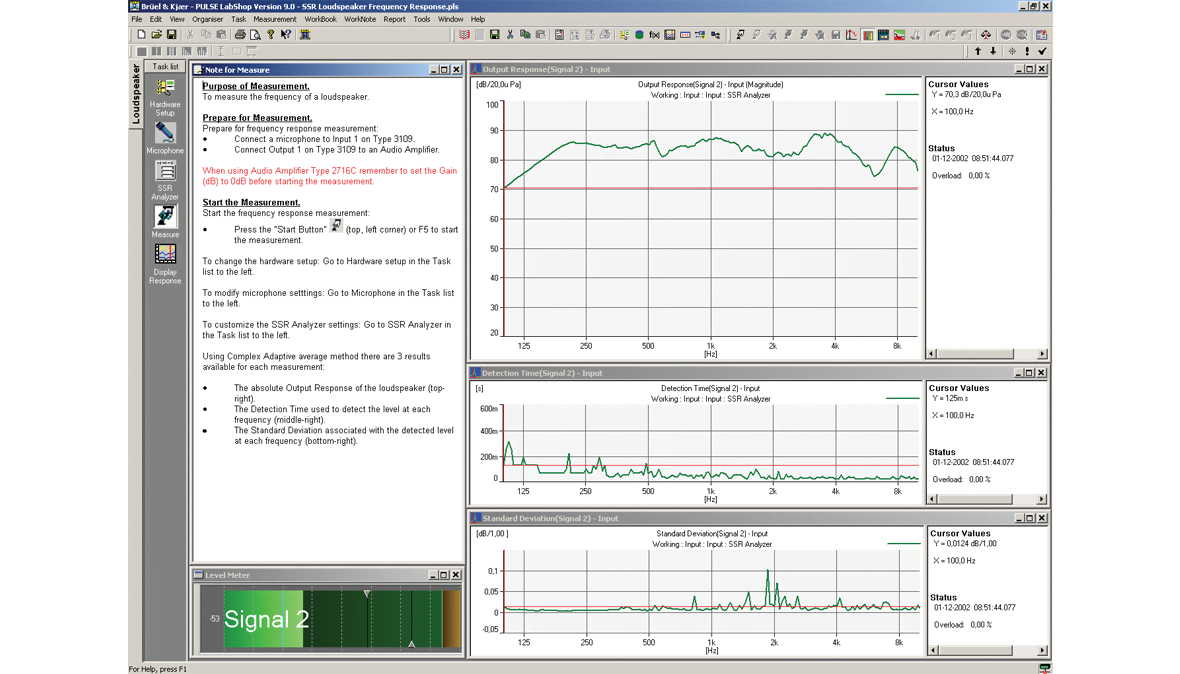Select the Loudspeaker vertical tab

coord(136,95)
